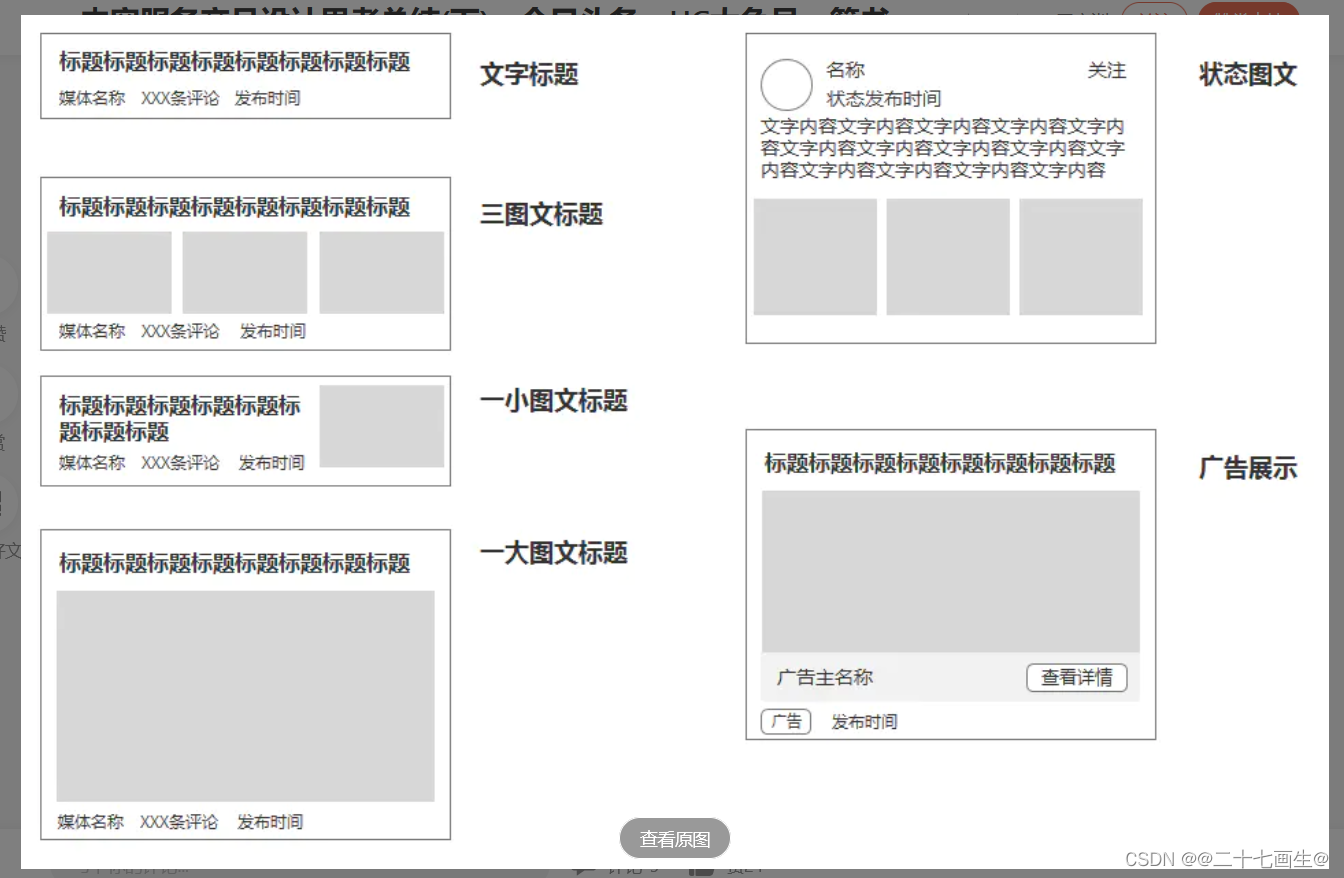Click 媒体名称 in the 一大图文标题 card

pyautogui.click(x=91, y=822)
